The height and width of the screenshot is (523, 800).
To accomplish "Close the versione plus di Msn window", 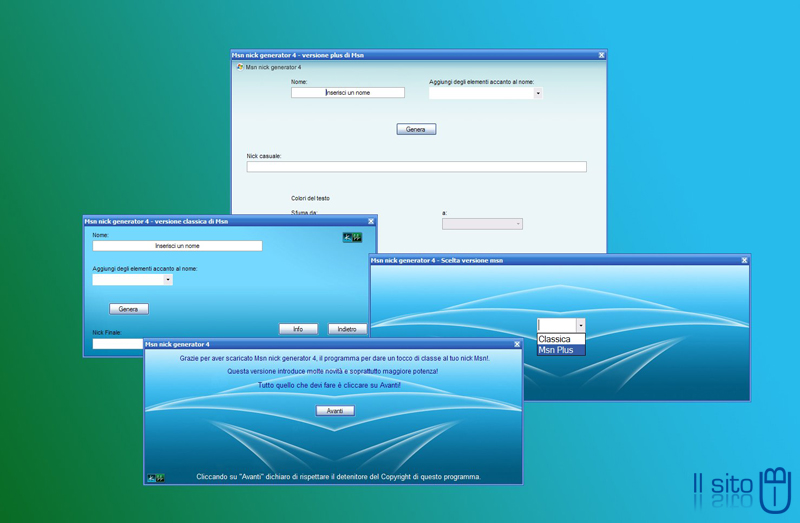I will click(x=602, y=55).
